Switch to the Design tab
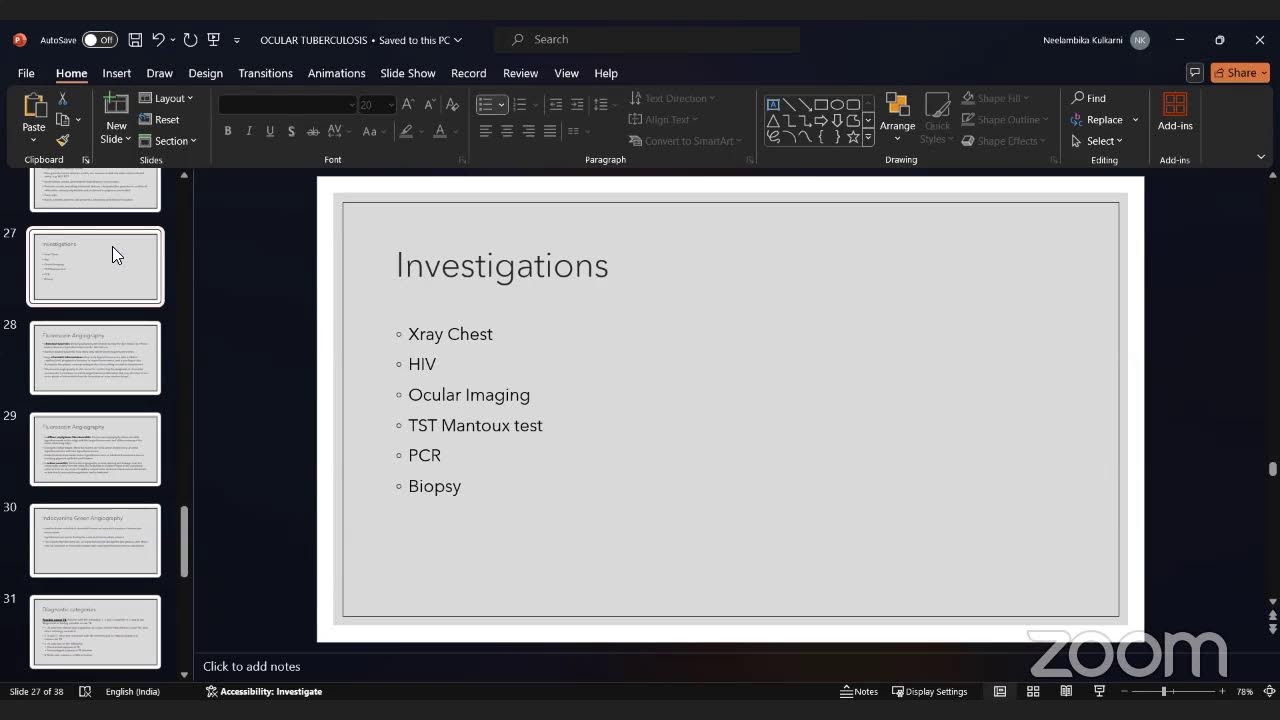This screenshot has width=1280, height=720. click(x=205, y=73)
